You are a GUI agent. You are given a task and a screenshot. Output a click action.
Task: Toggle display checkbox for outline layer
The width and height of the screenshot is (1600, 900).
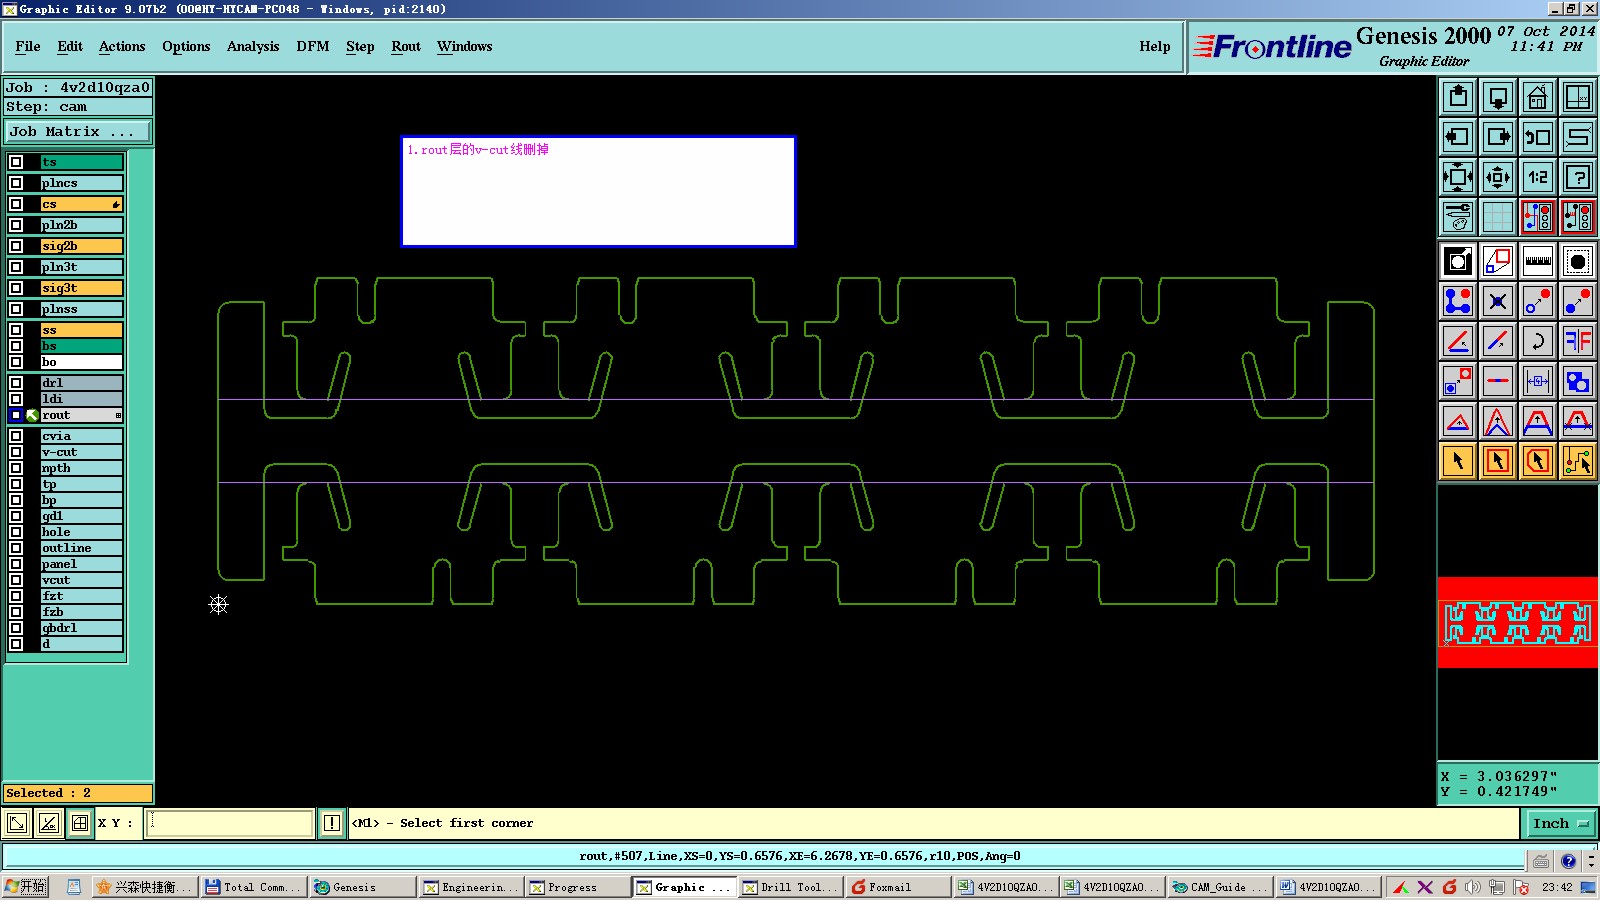pyautogui.click(x=16, y=548)
